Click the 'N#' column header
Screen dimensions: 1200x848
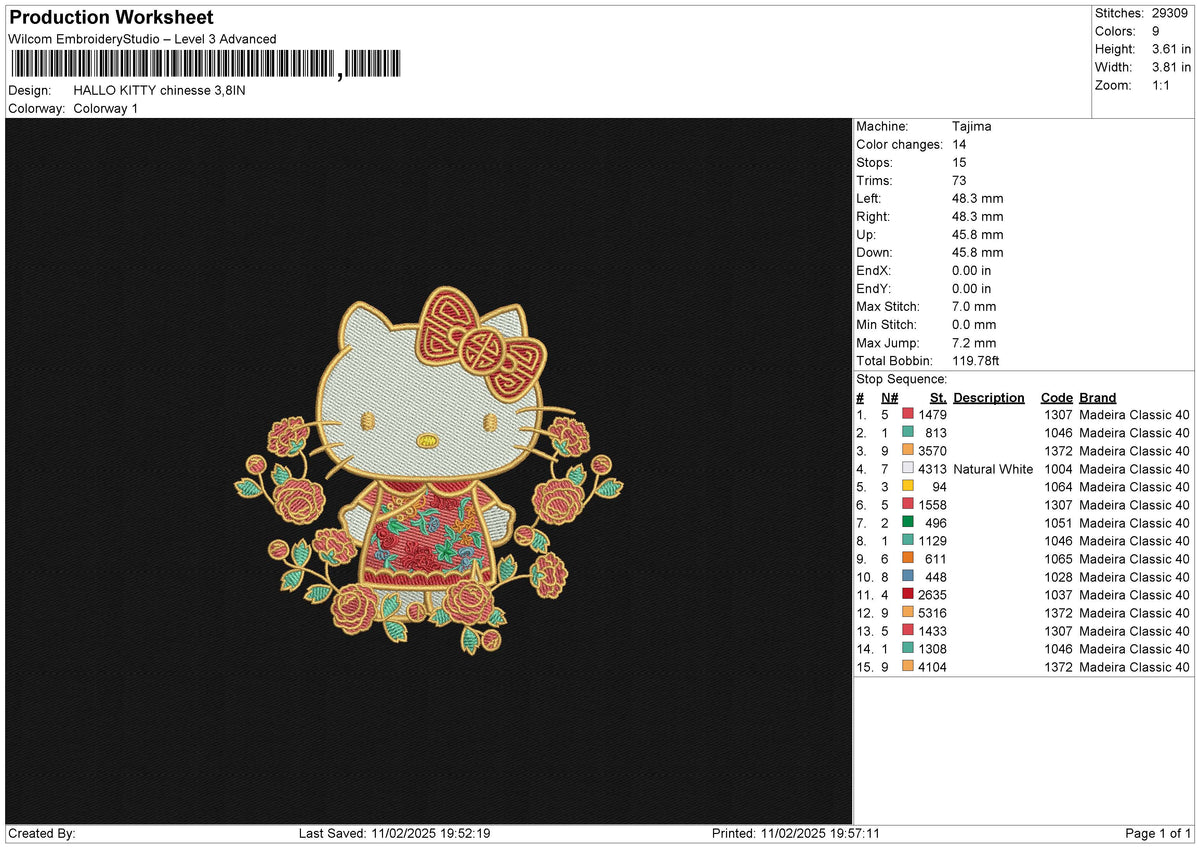889,397
